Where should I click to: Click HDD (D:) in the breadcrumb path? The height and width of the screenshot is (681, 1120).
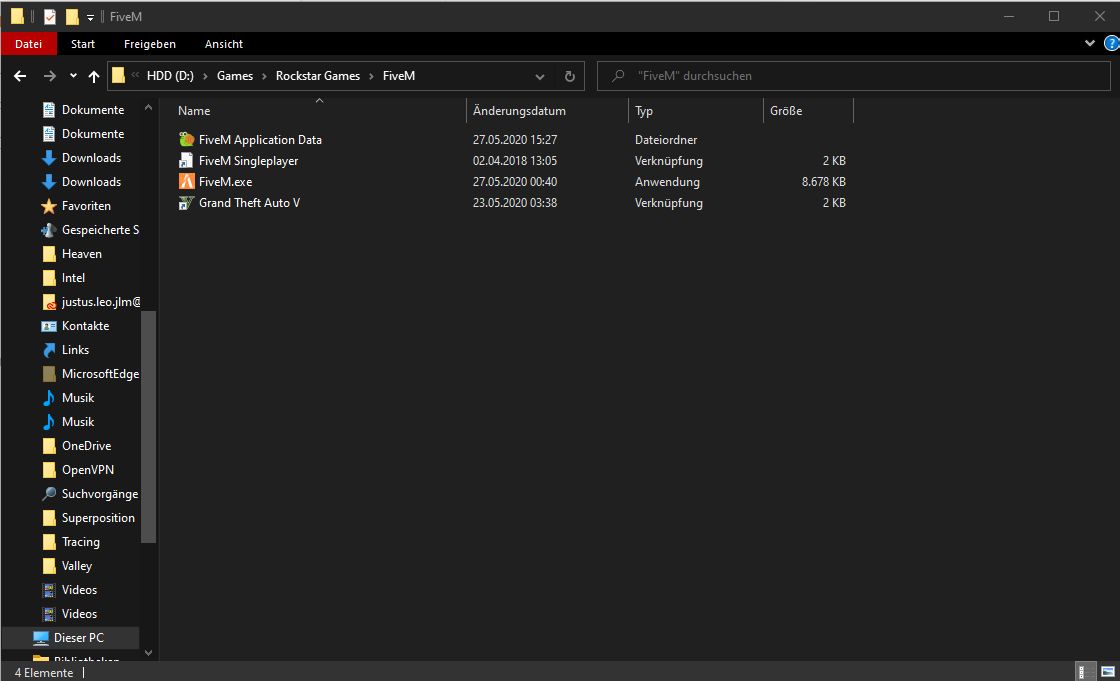[170, 76]
